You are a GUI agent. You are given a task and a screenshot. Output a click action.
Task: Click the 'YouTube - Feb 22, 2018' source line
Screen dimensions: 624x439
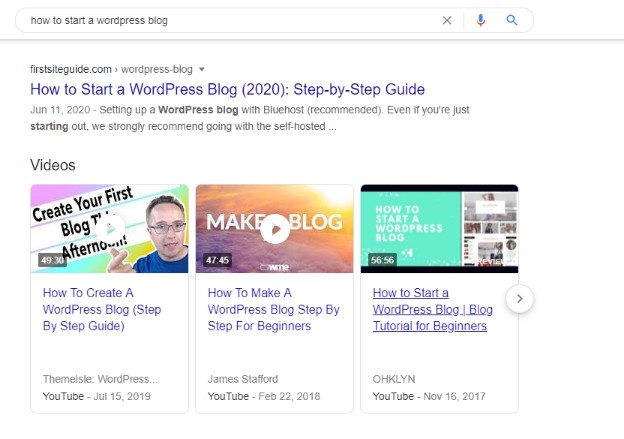tap(264, 396)
